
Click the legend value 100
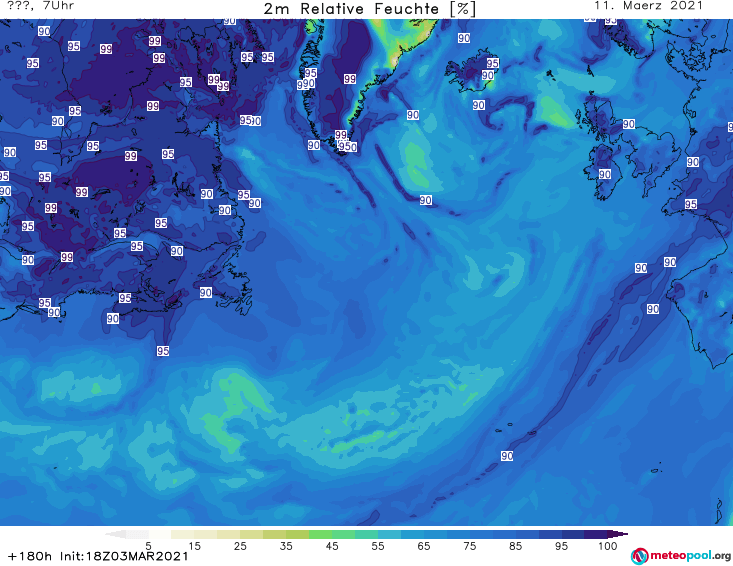point(608,546)
